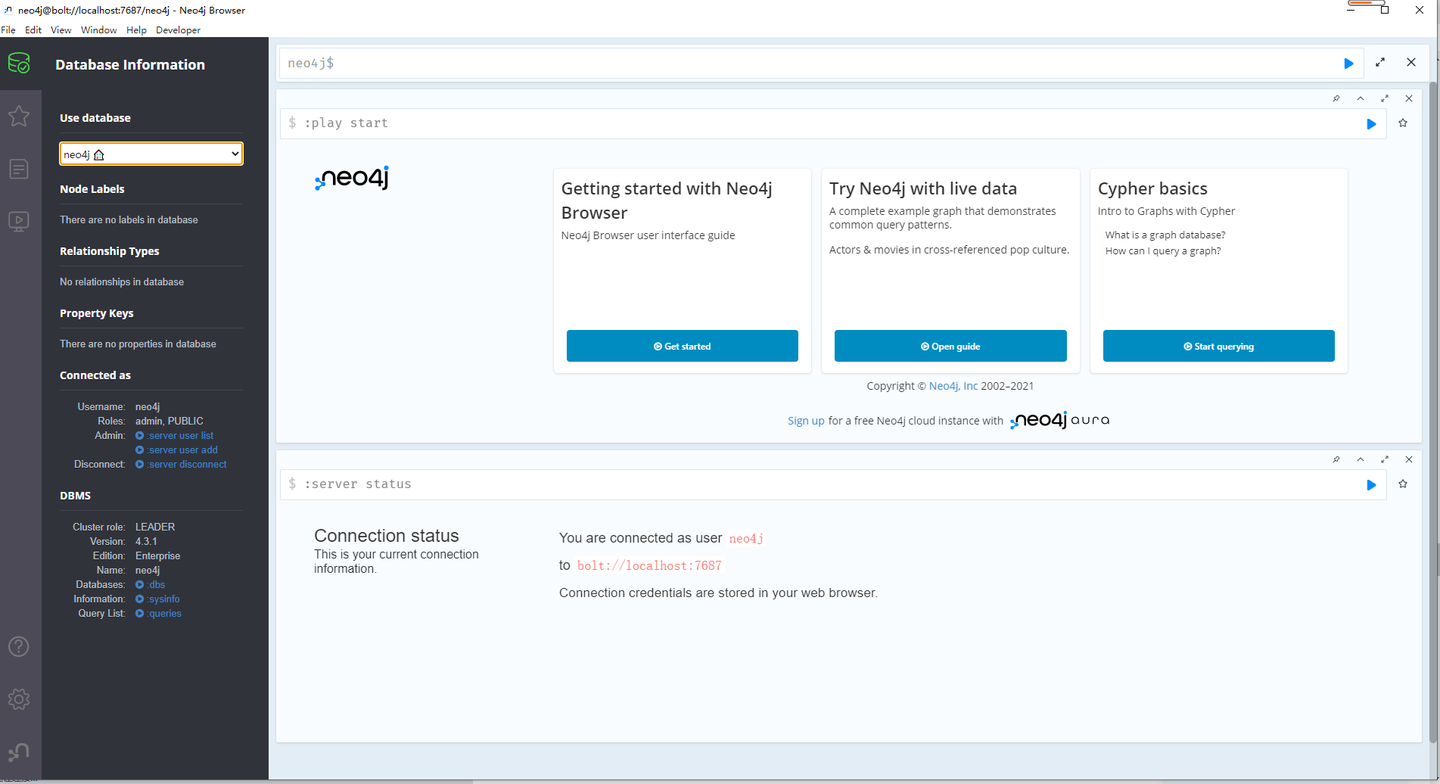Run the query in the main editor

pyautogui.click(x=1348, y=63)
